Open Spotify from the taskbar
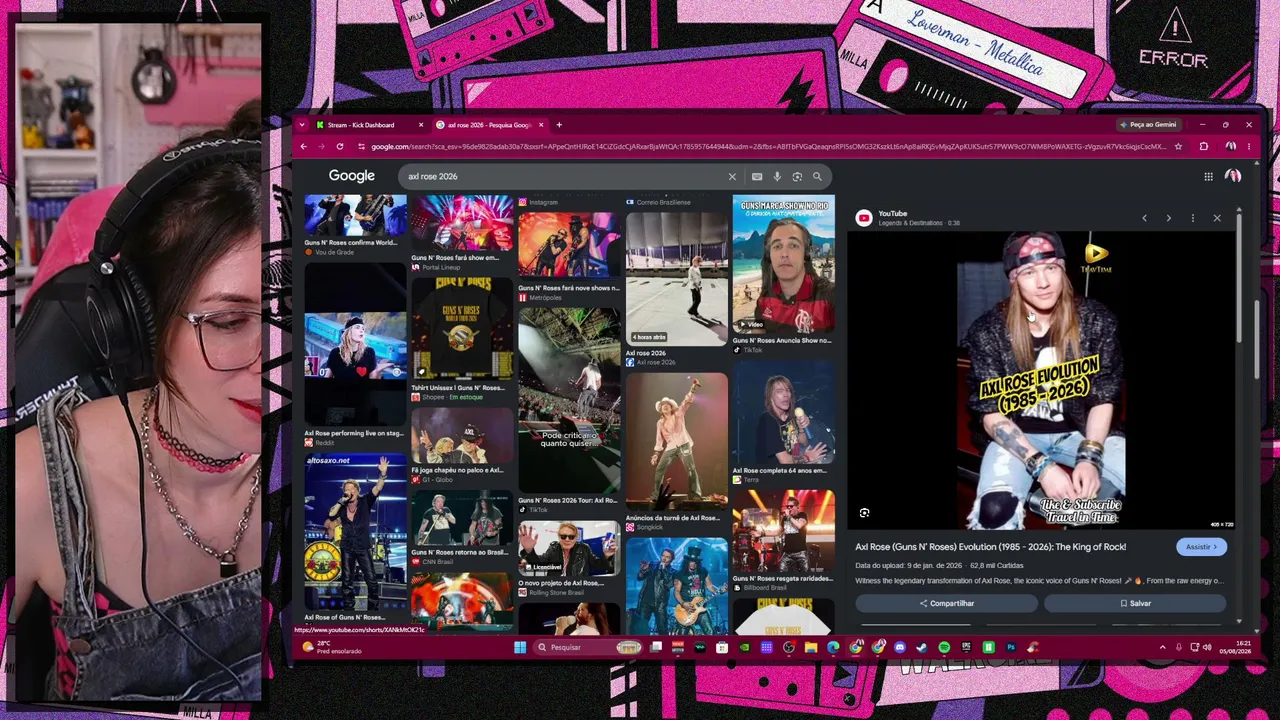Screen dimensions: 1280x720 click(944, 647)
